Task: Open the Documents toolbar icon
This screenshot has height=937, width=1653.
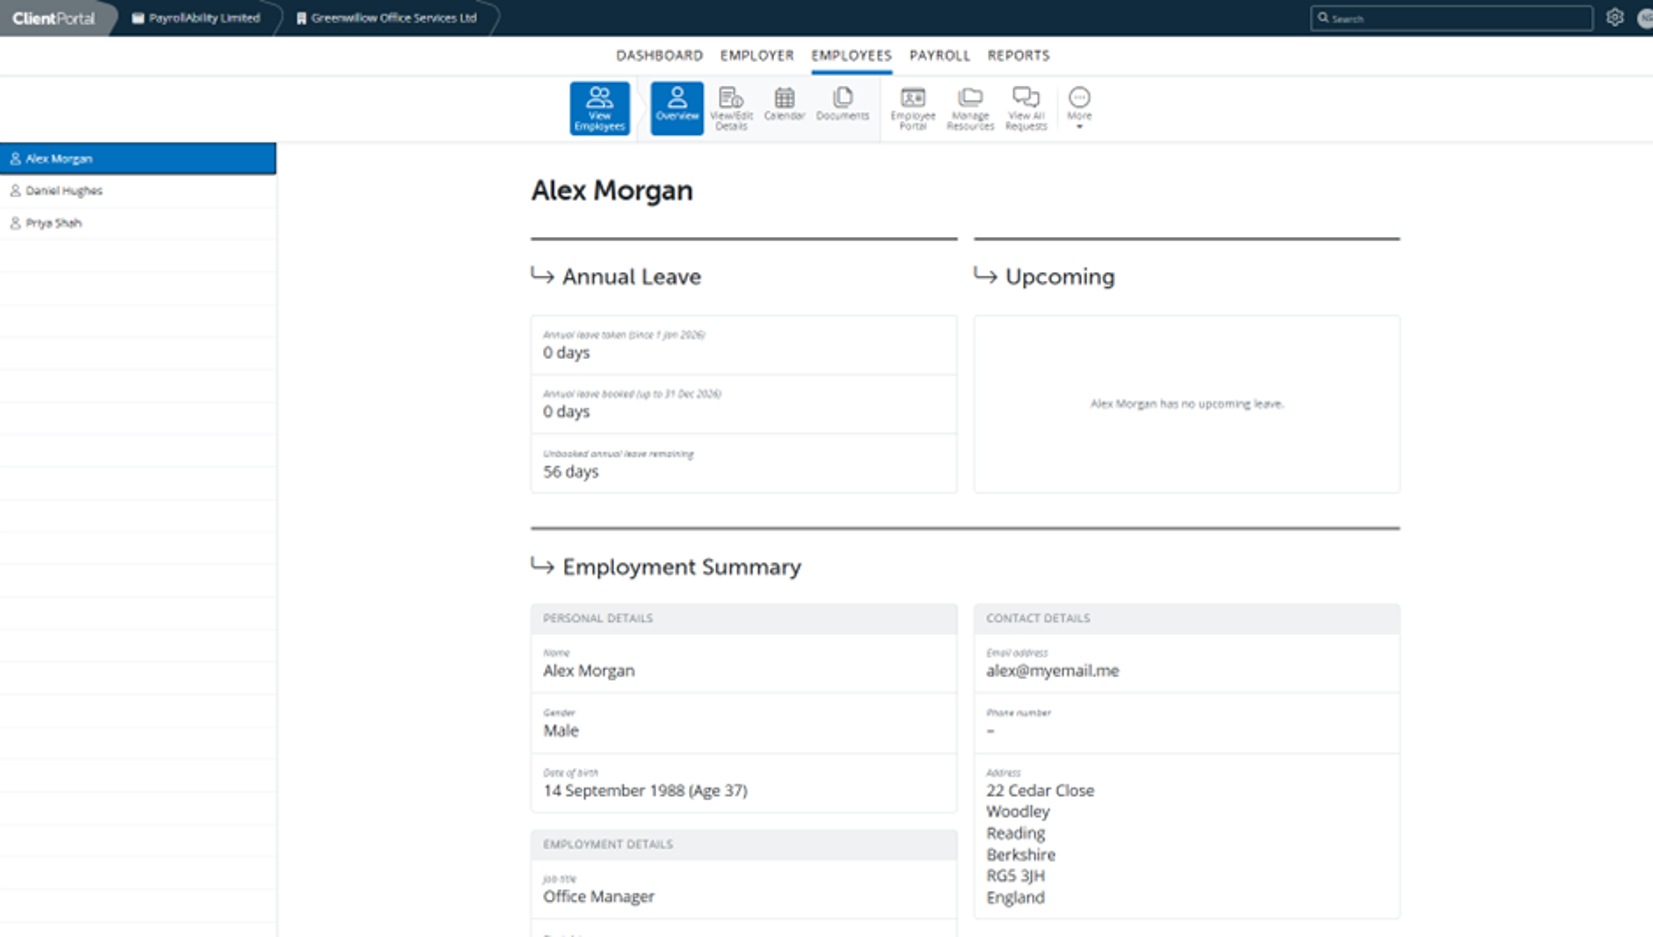Action: pyautogui.click(x=842, y=104)
